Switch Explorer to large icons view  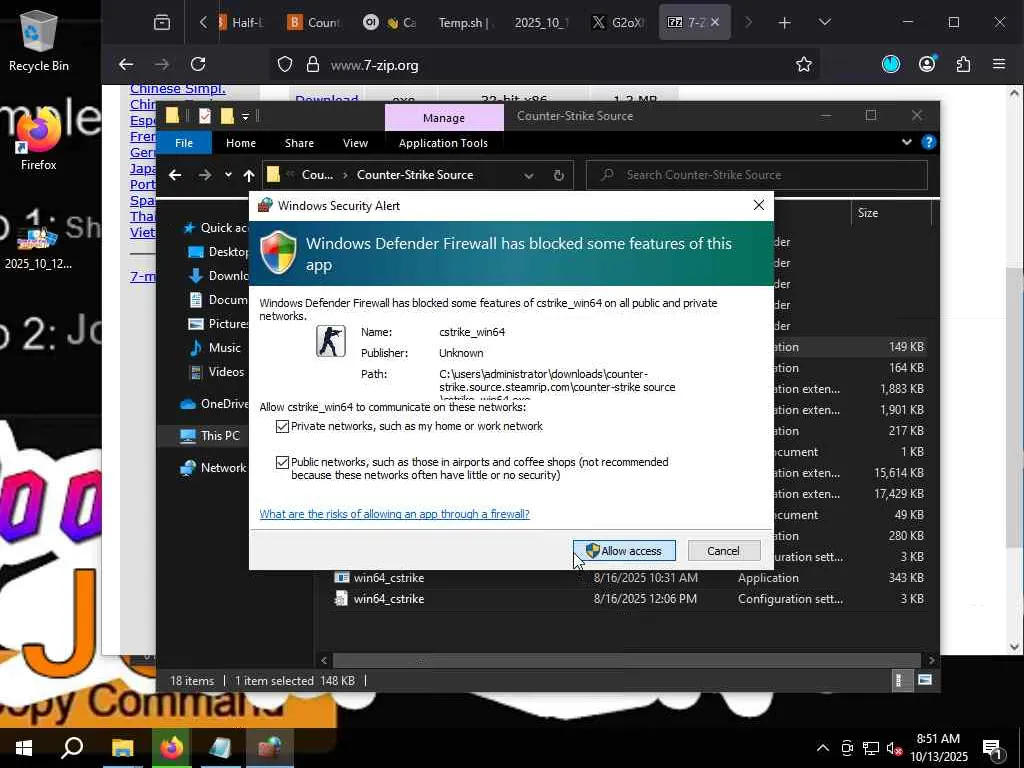pyautogui.click(x=925, y=680)
